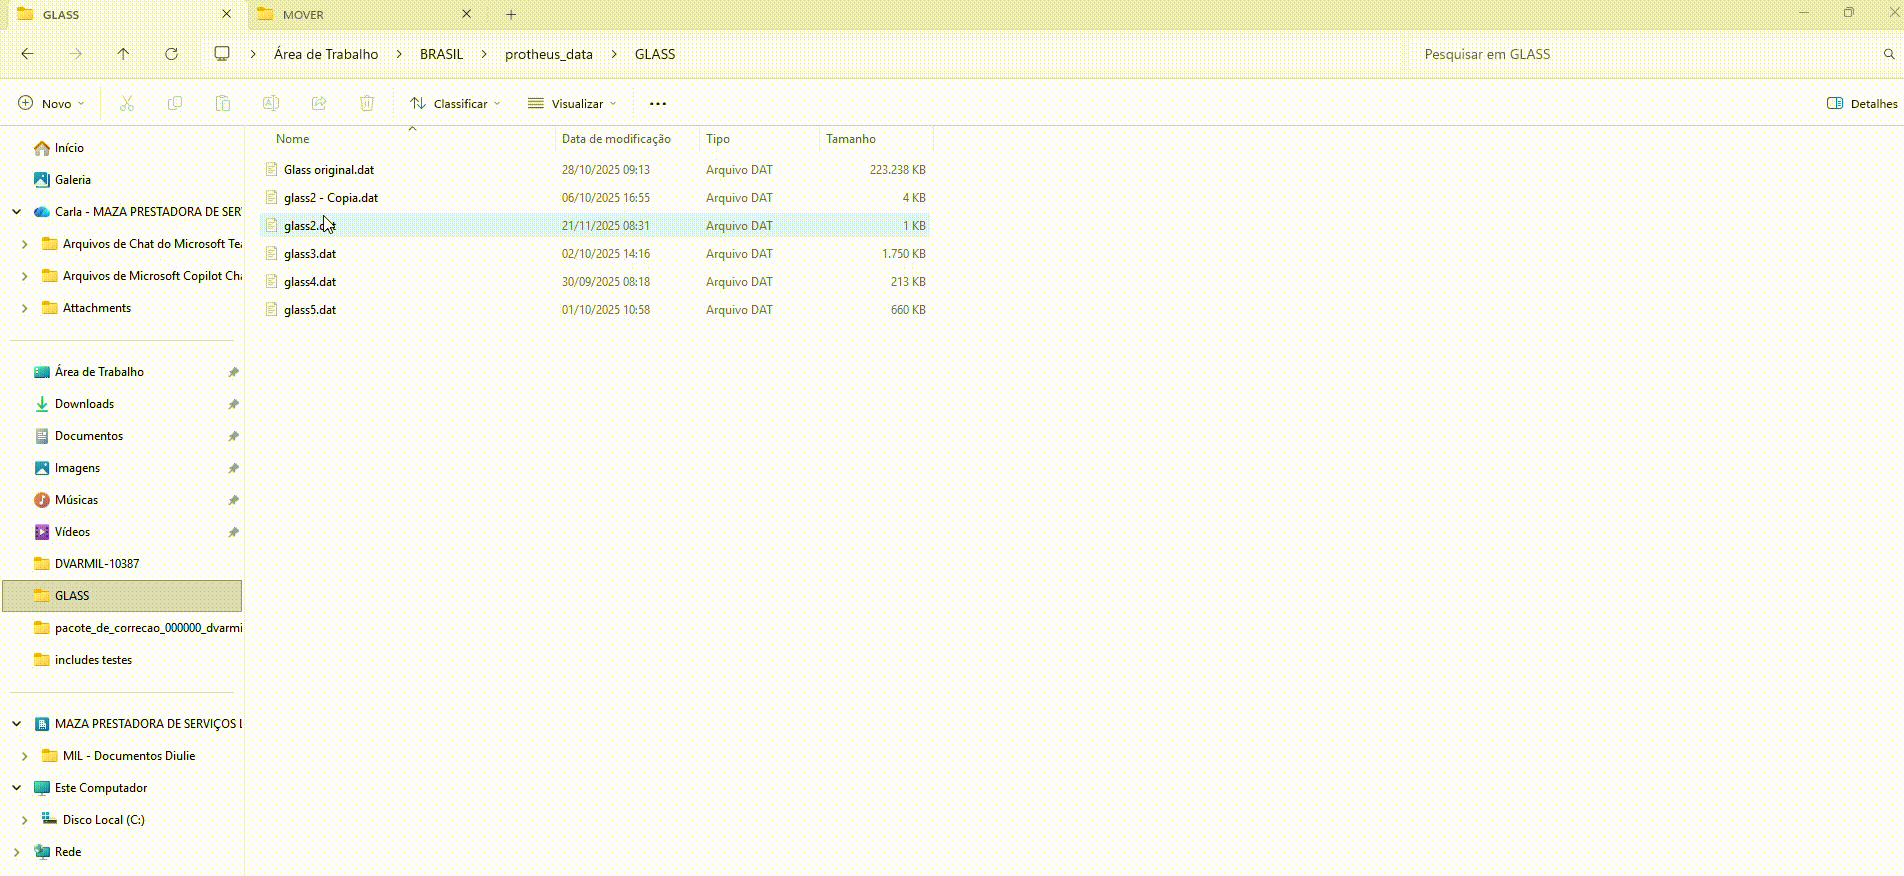1904x876 pixels.
Task: Unpin Área de Trabalho using its pin icon
Action: click(233, 372)
